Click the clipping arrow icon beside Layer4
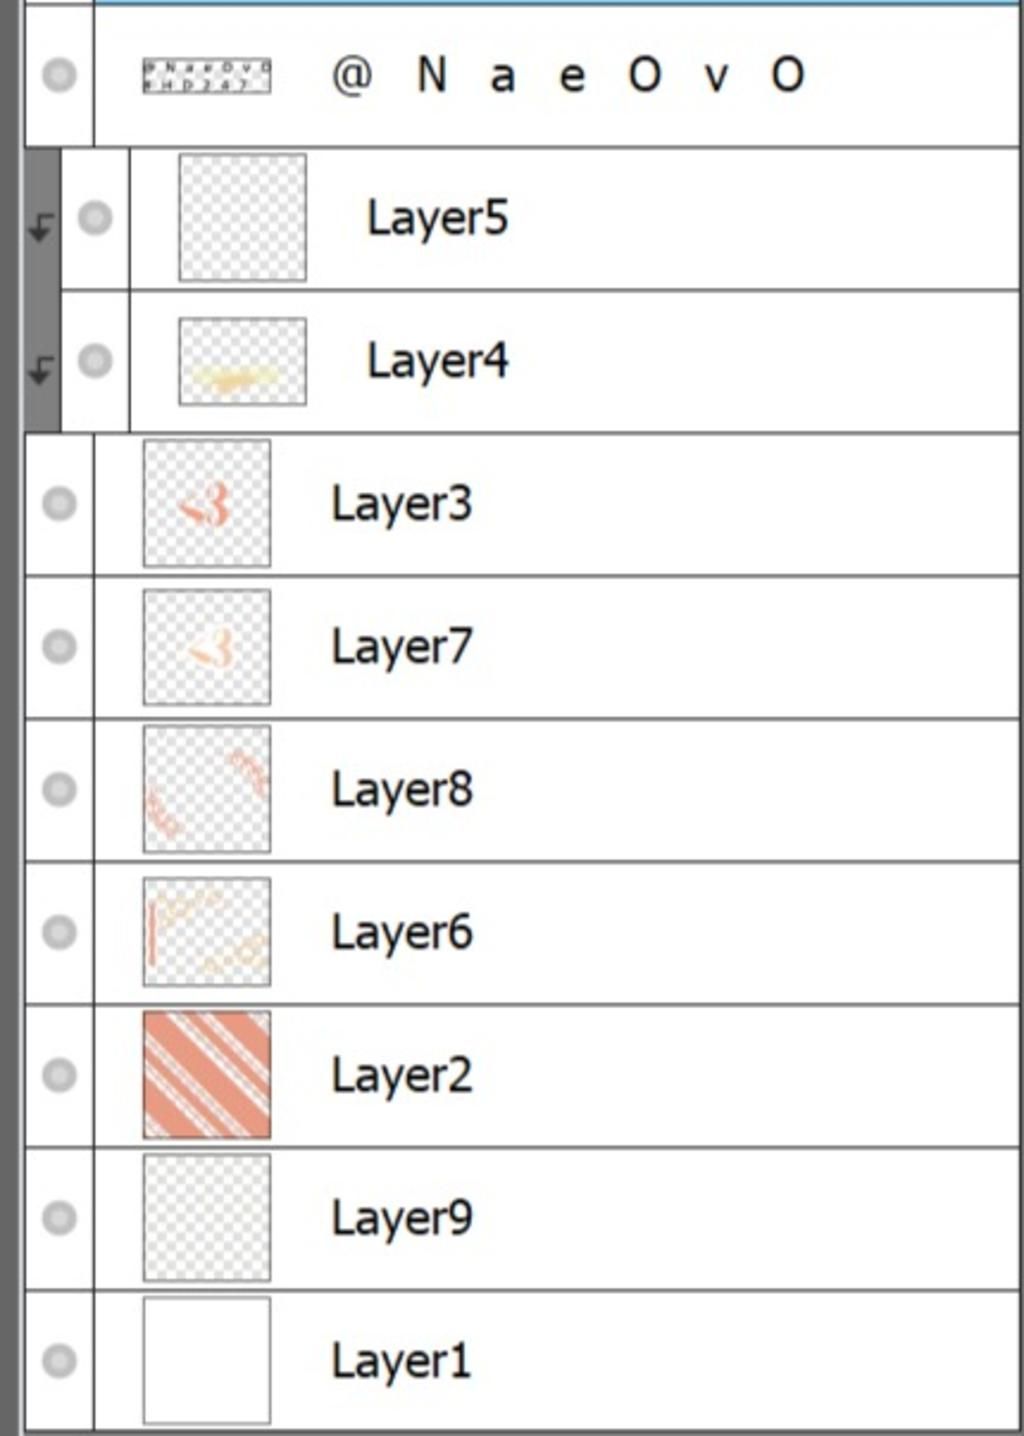Screen dimensions: 1024x1436 coord(41,371)
